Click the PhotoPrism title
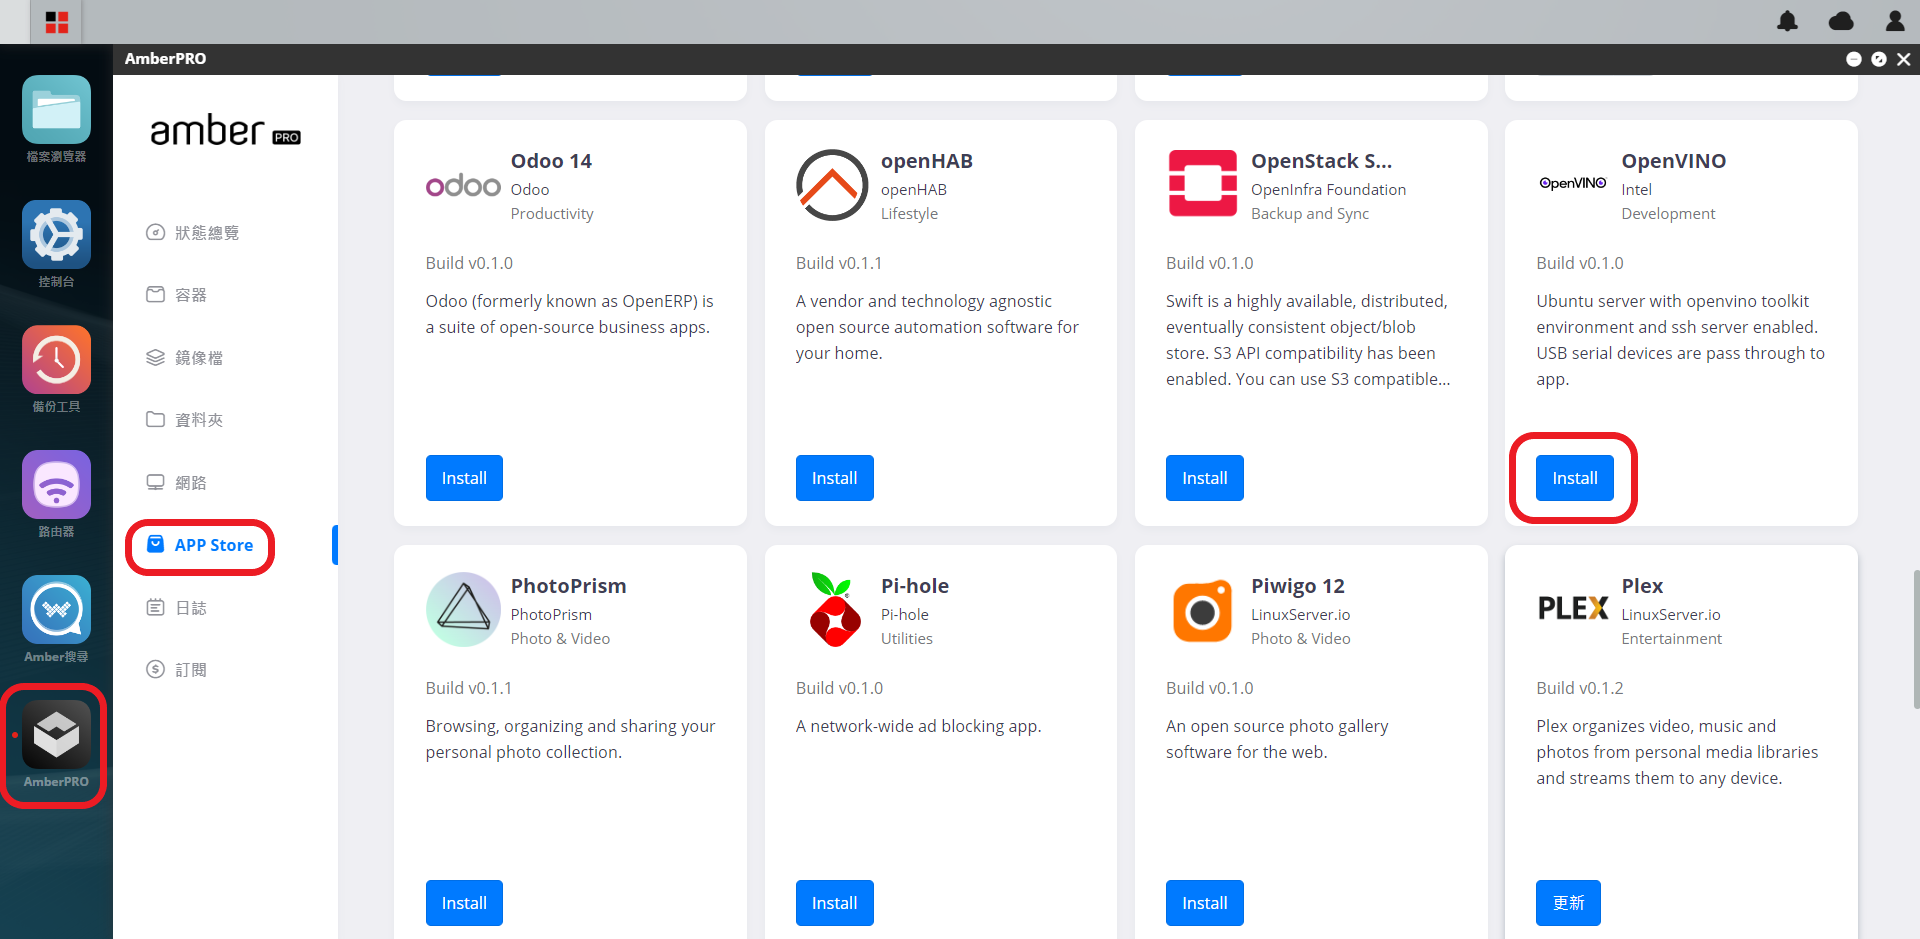The image size is (1920, 939). tap(568, 586)
